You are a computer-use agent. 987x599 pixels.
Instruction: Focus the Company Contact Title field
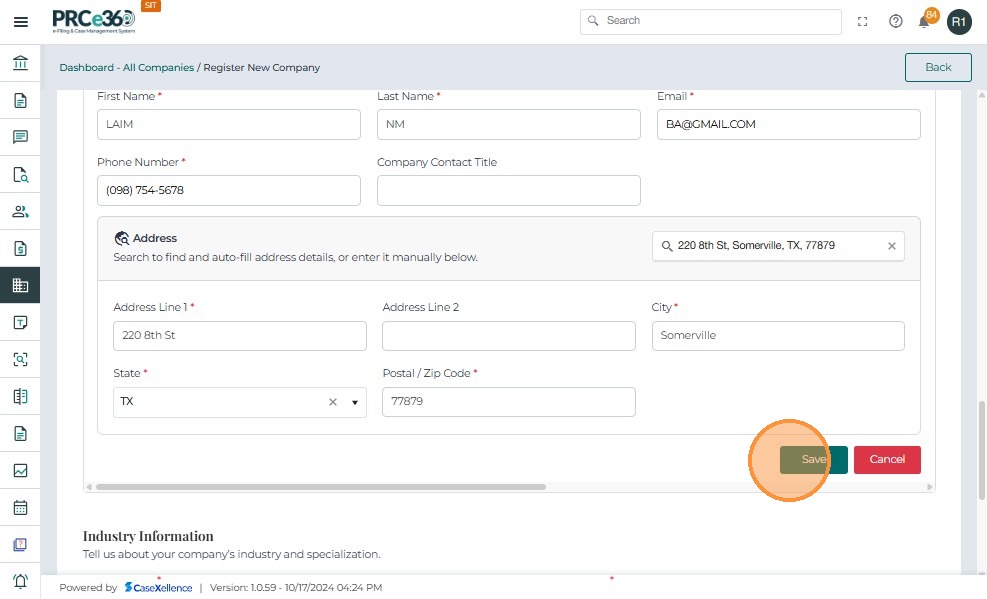(508, 190)
